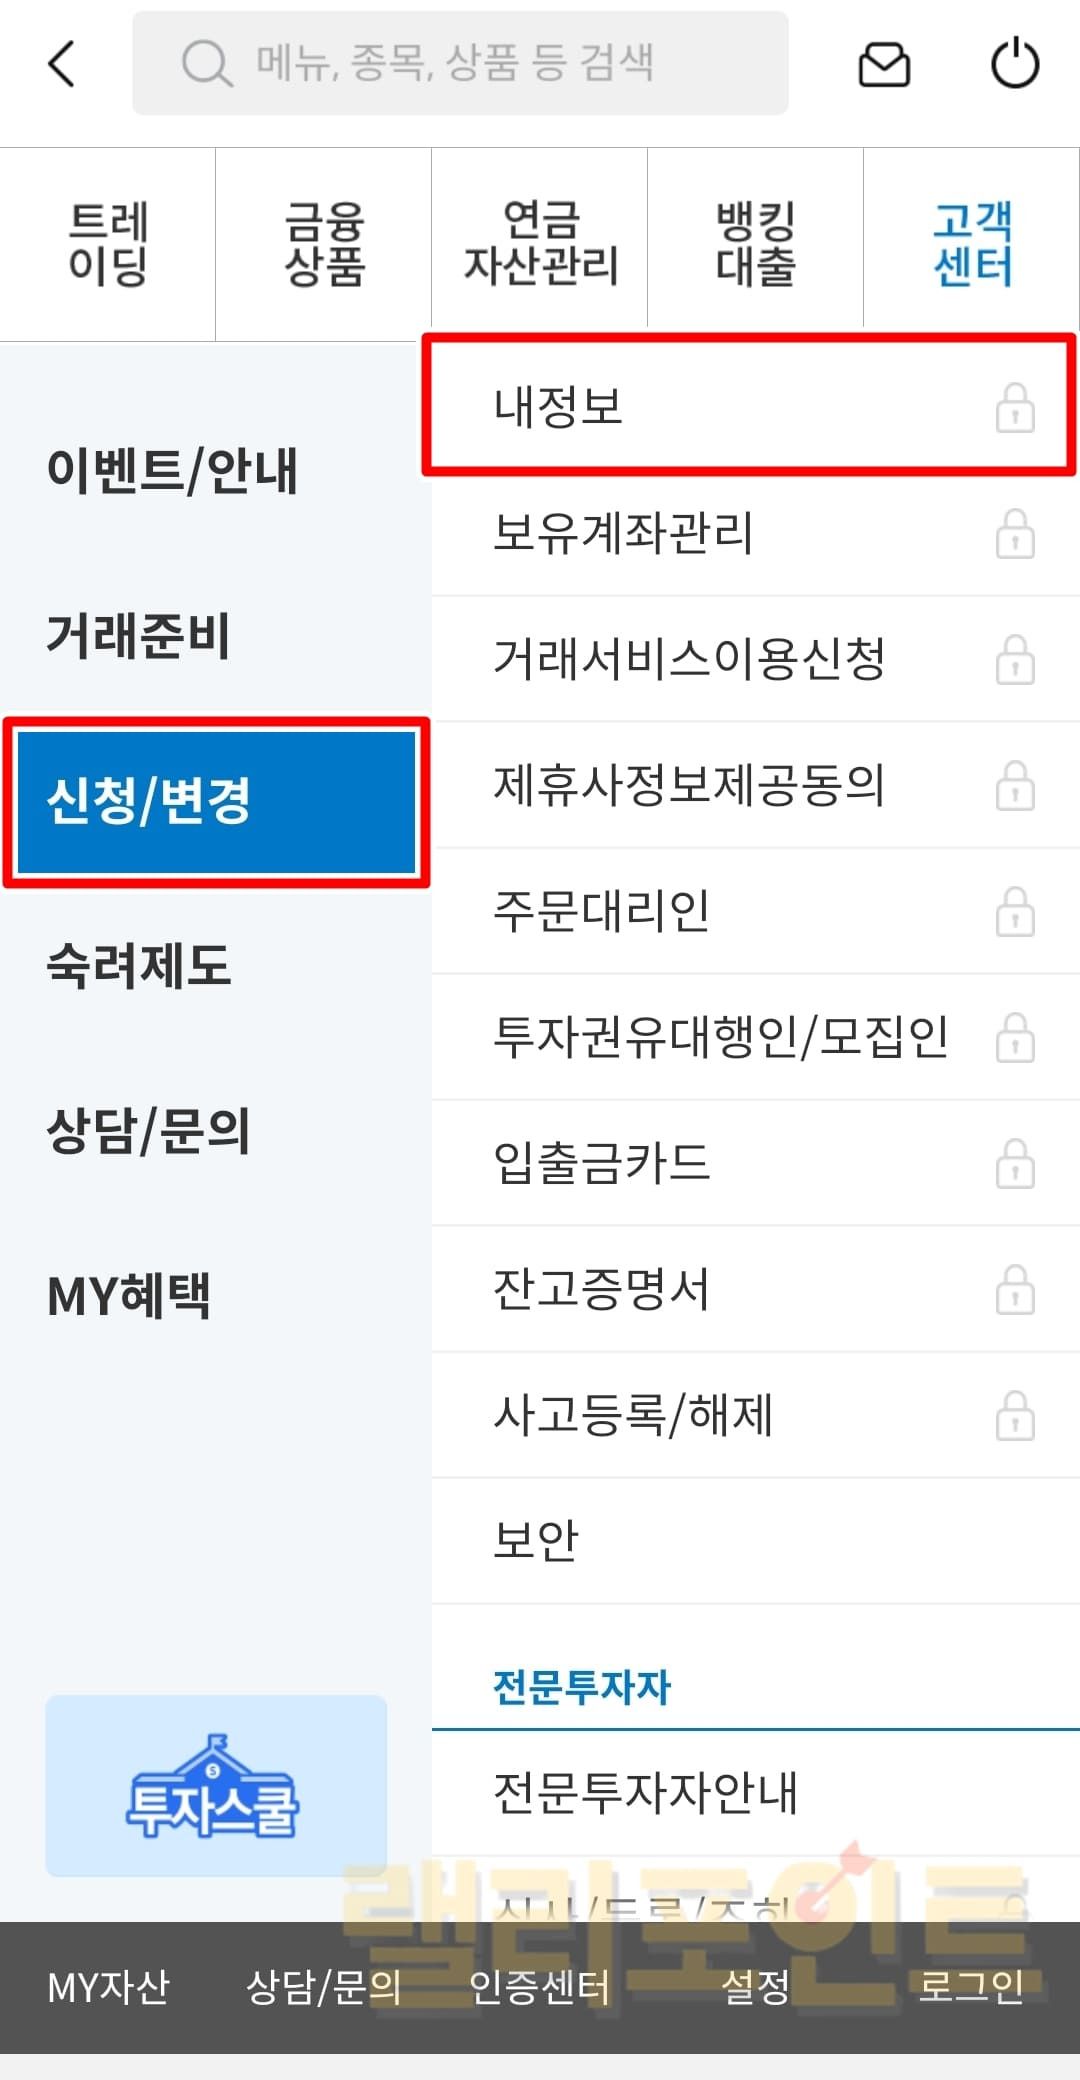Tap the lock icon beside 사고등록/해제
Image resolution: width=1080 pixels, height=2080 pixels.
[x=1015, y=1415]
